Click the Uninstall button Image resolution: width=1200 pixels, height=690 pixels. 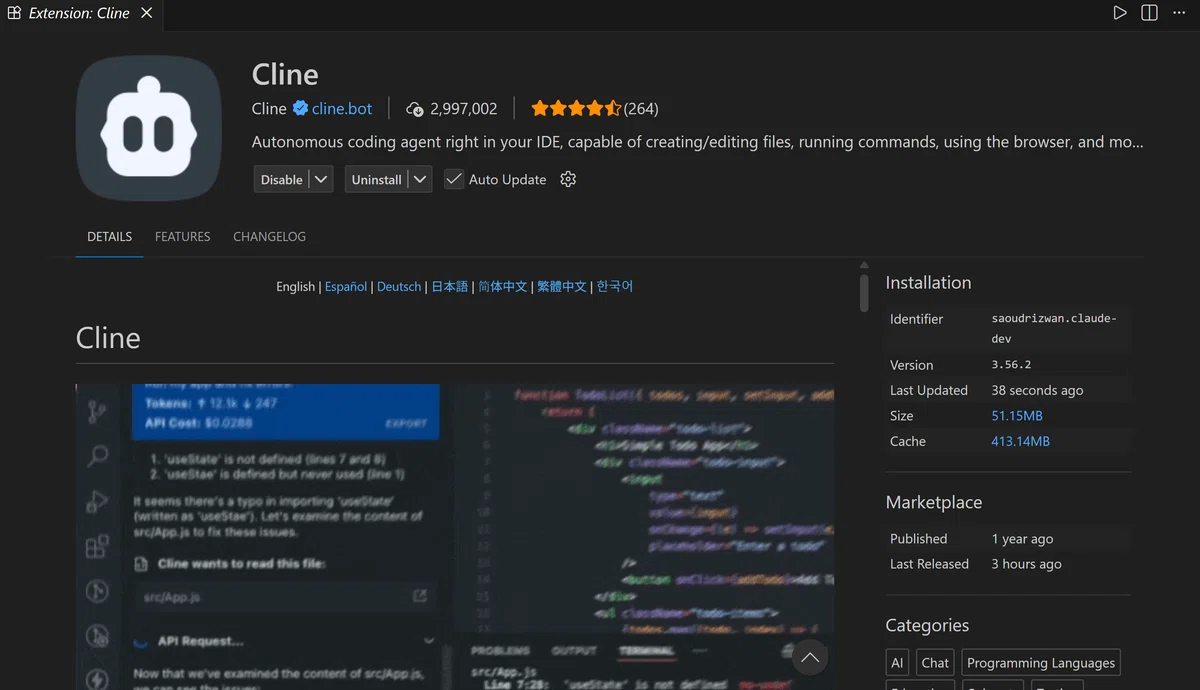(x=376, y=179)
